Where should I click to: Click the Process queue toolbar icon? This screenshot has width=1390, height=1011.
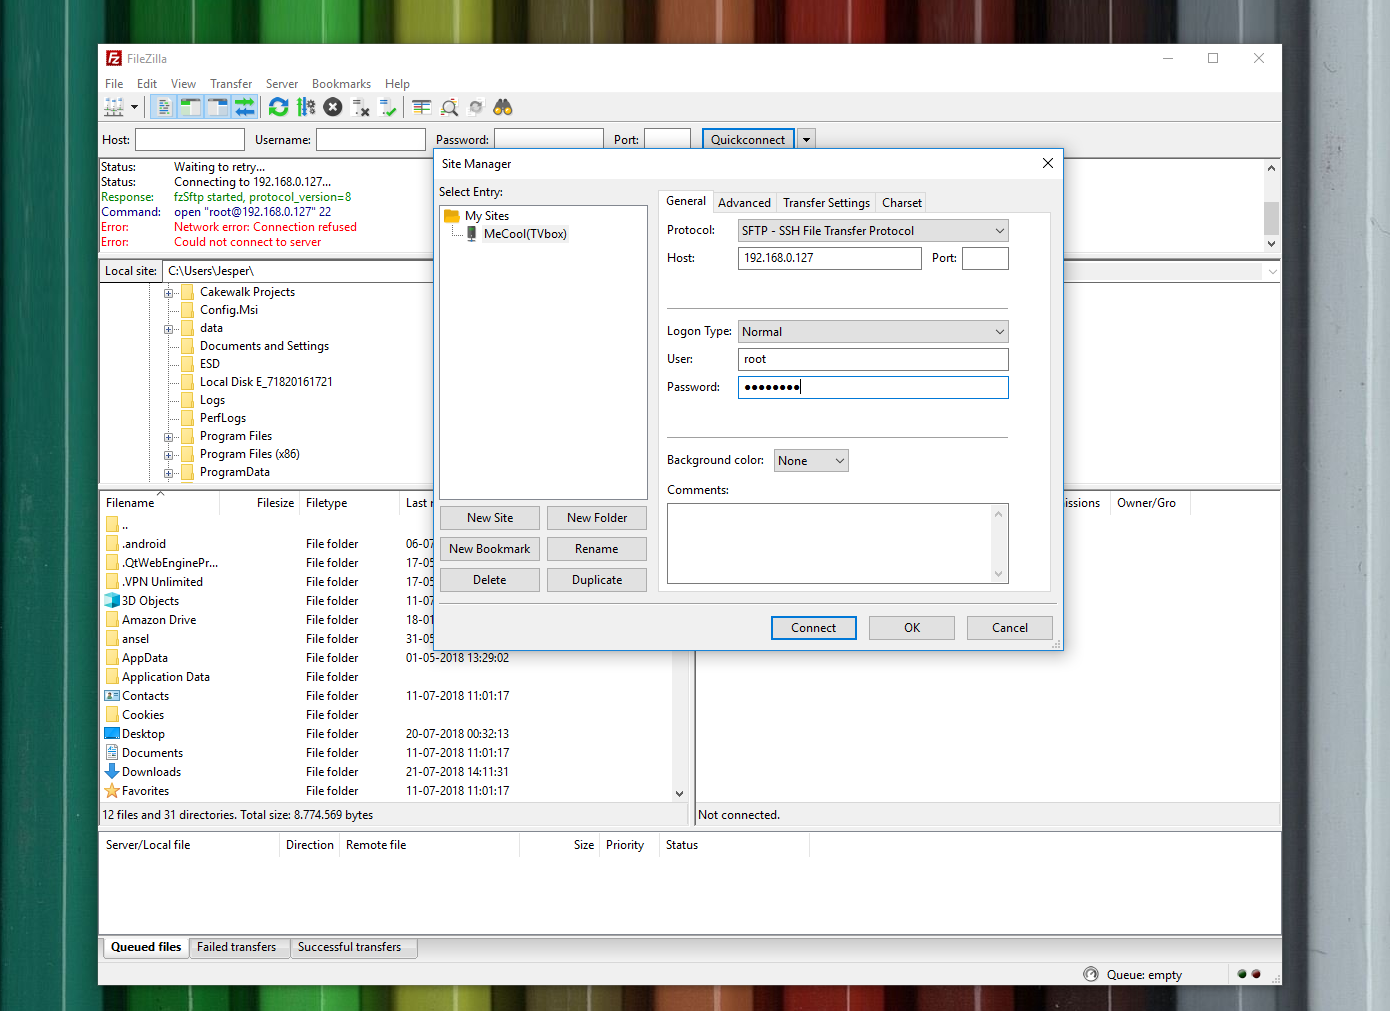point(306,107)
